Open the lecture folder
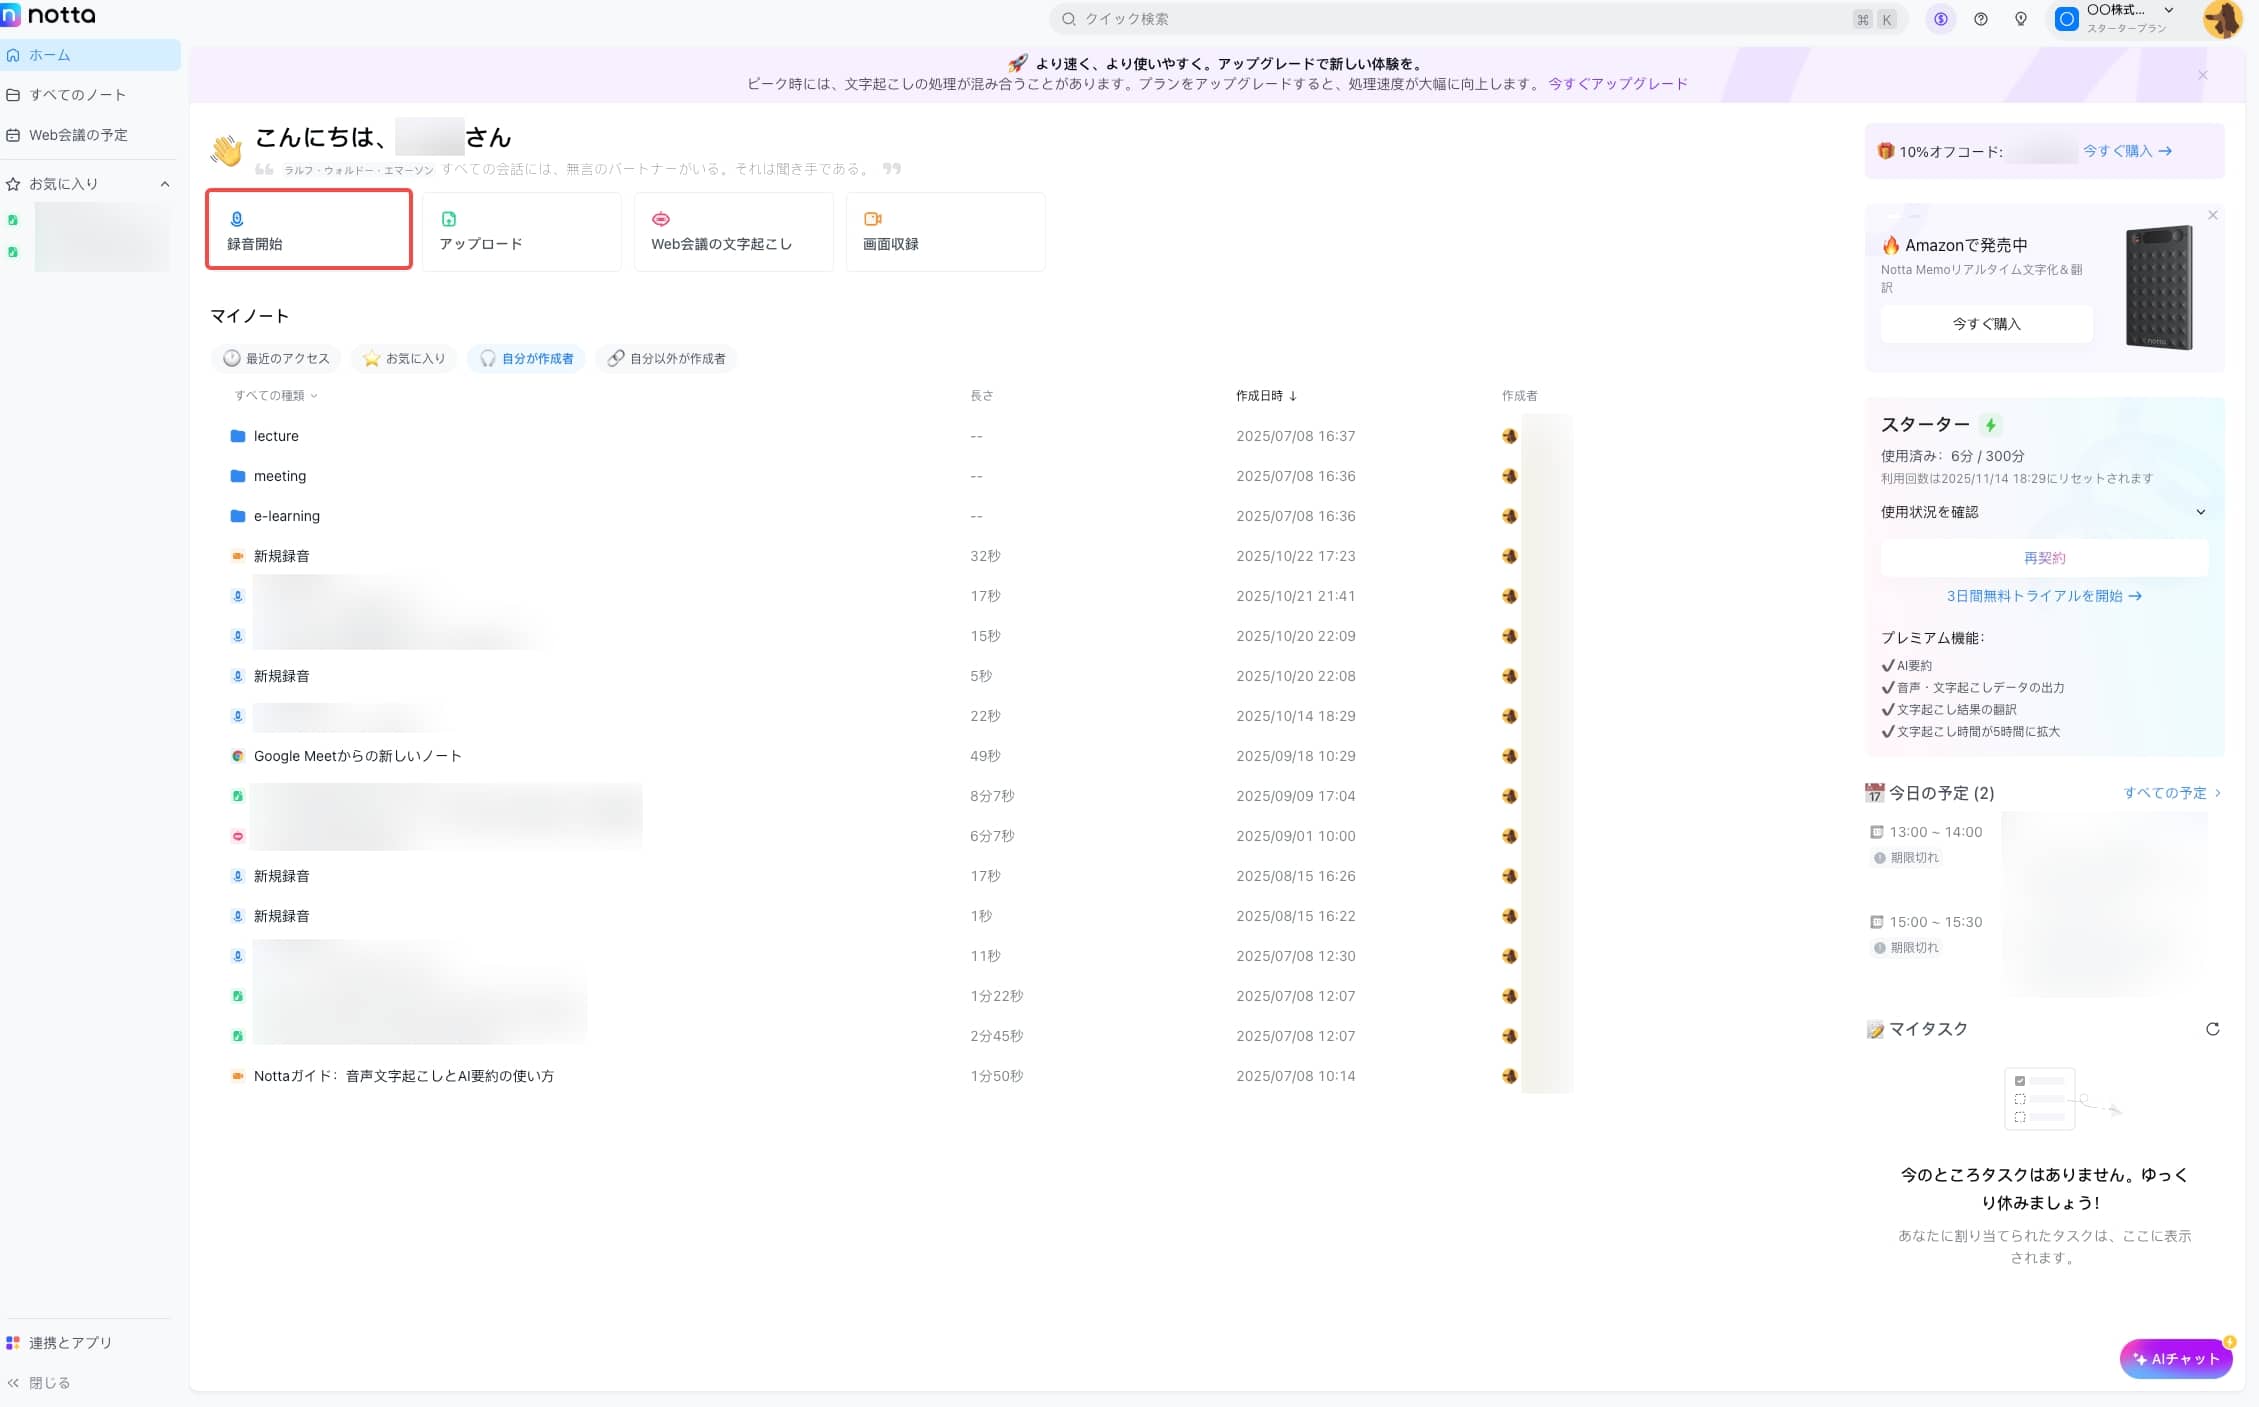2259x1407 pixels. 276,436
